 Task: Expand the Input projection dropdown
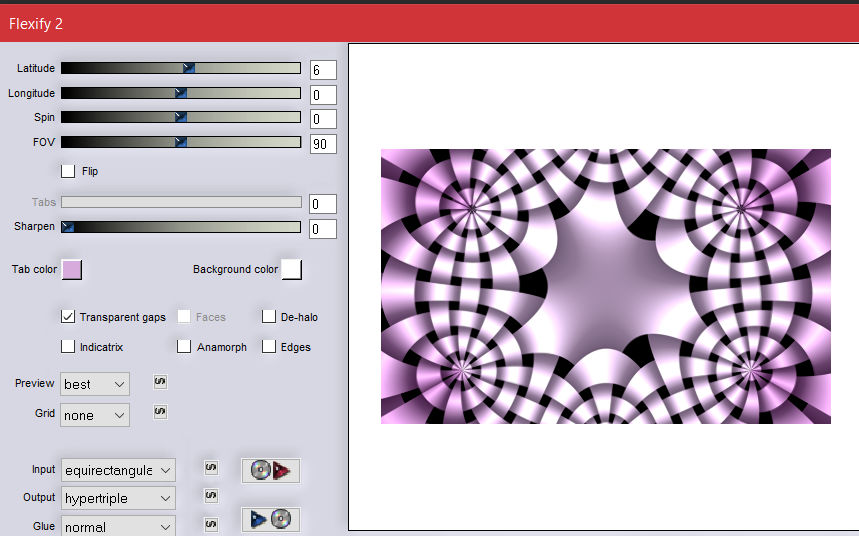(x=118, y=470)
